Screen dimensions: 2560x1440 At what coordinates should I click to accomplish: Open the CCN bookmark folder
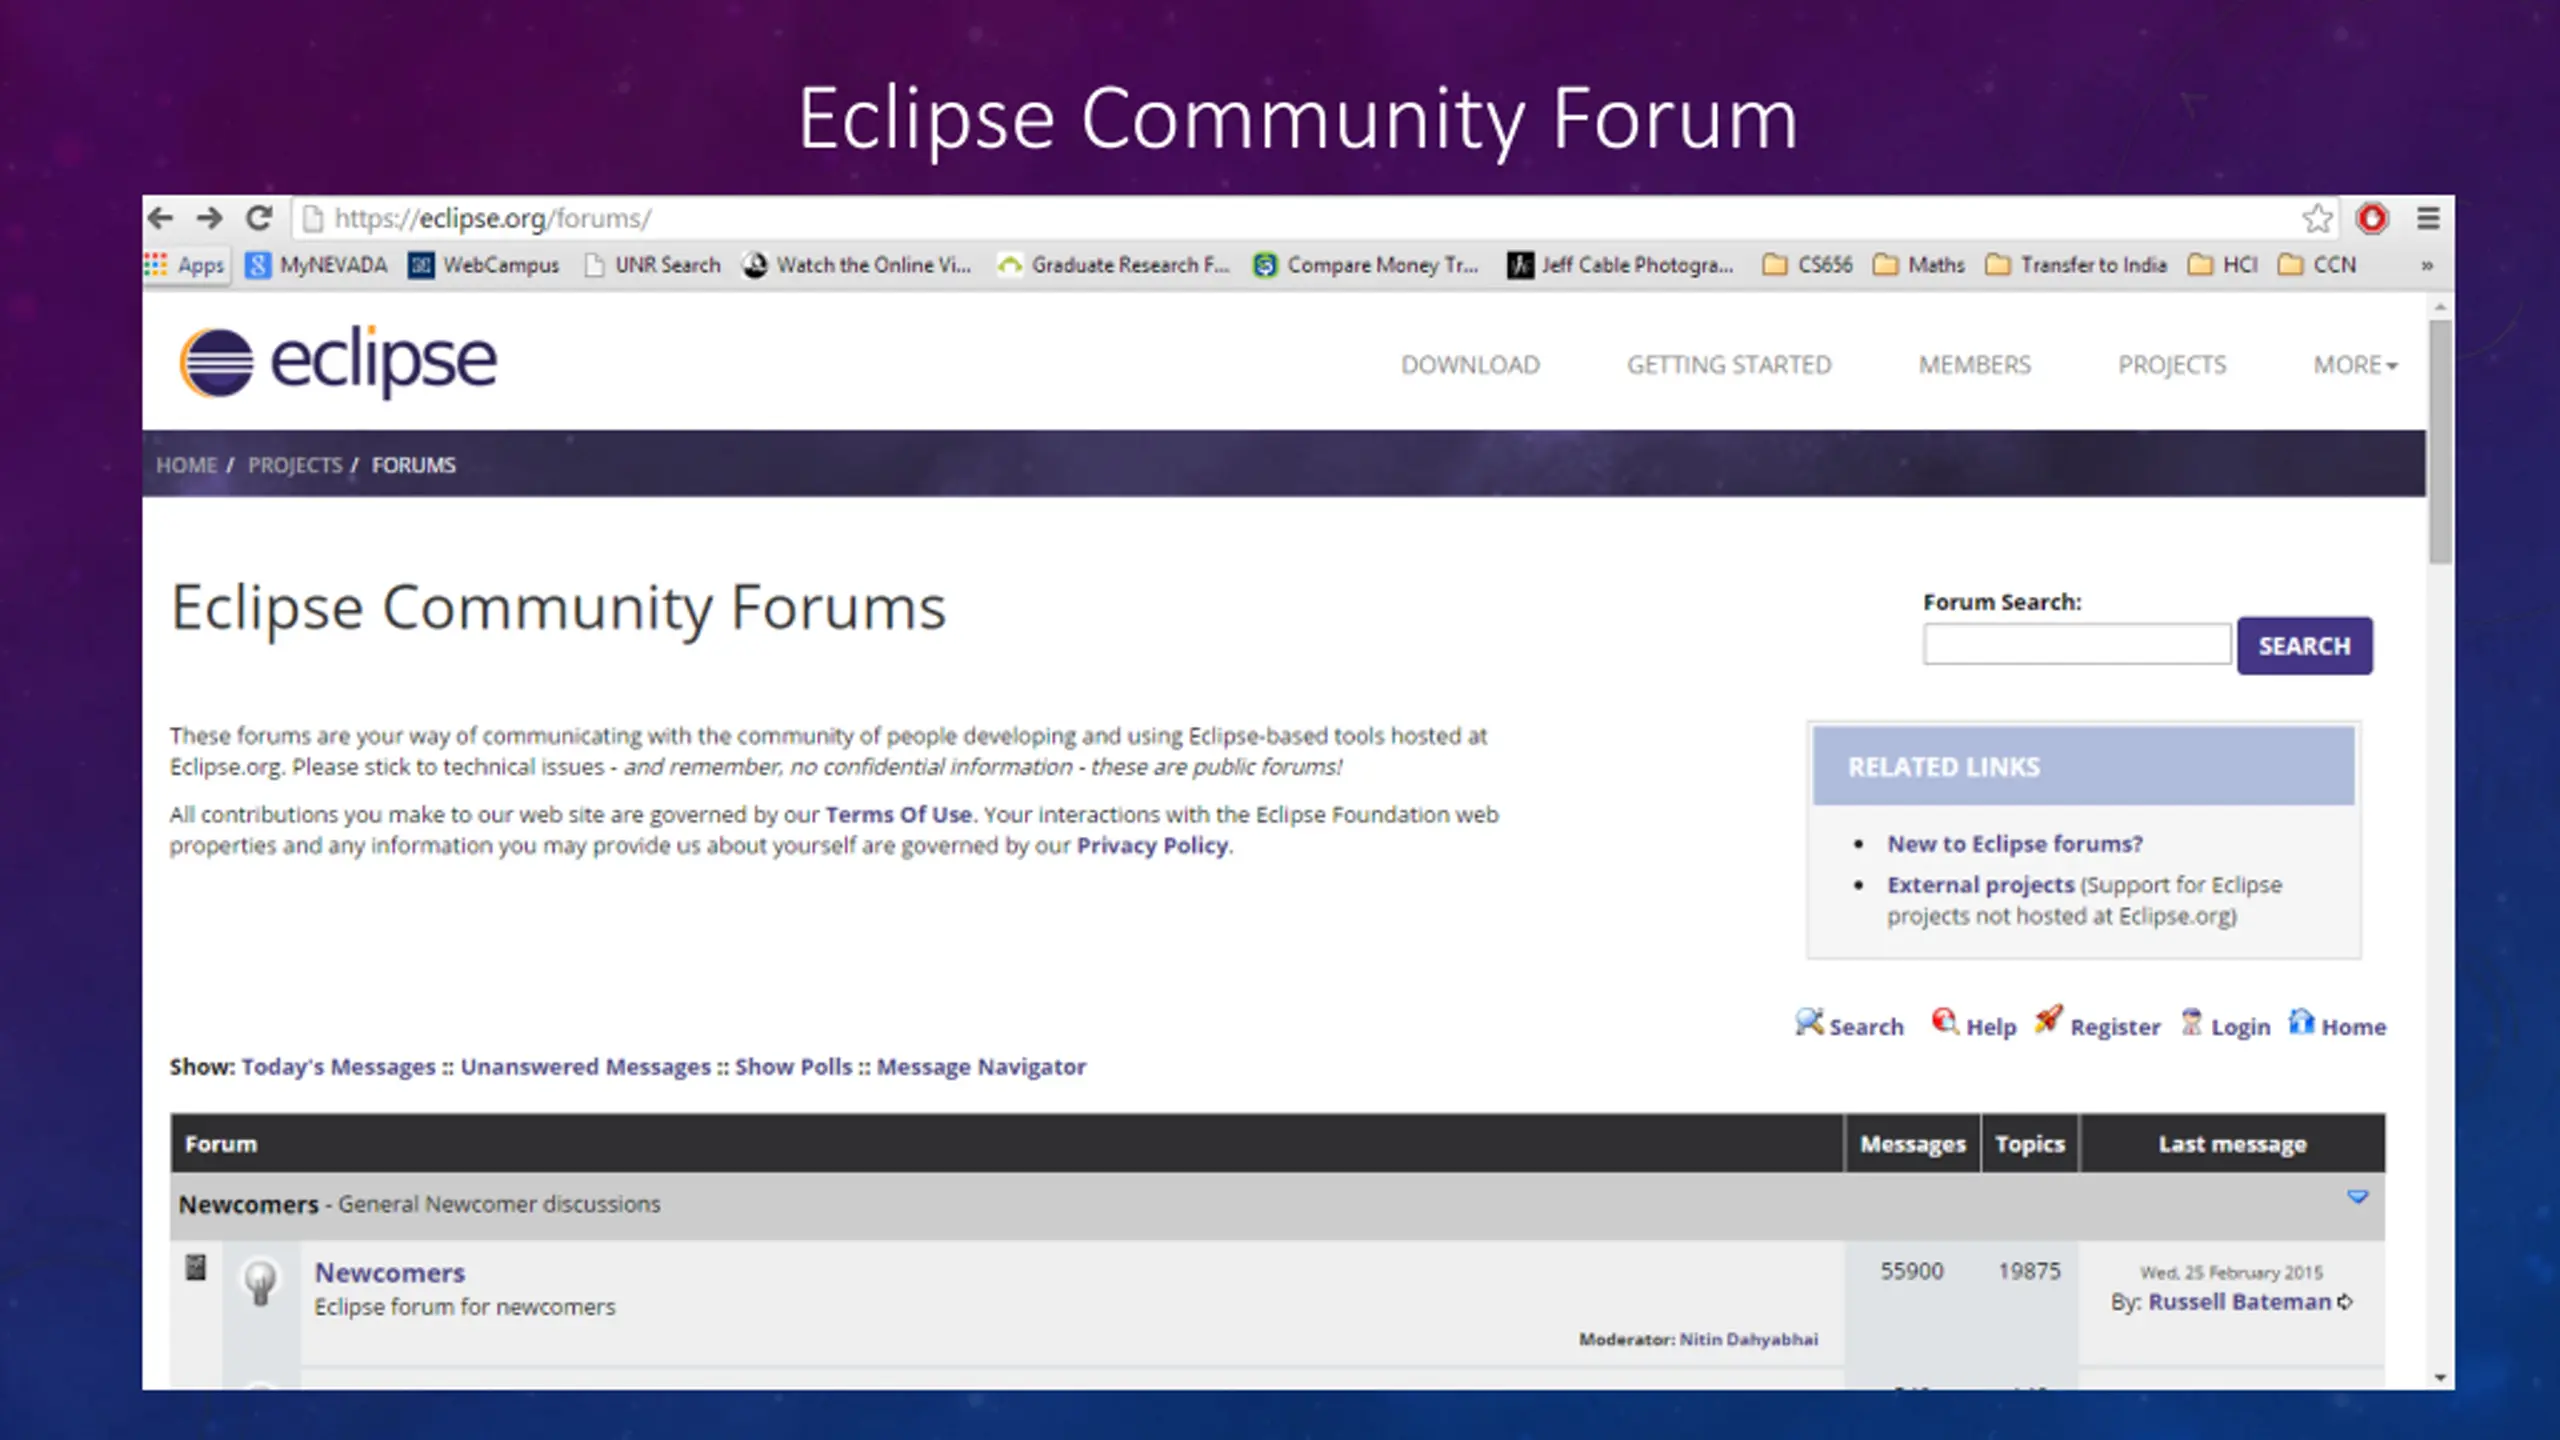[2317, 265]
